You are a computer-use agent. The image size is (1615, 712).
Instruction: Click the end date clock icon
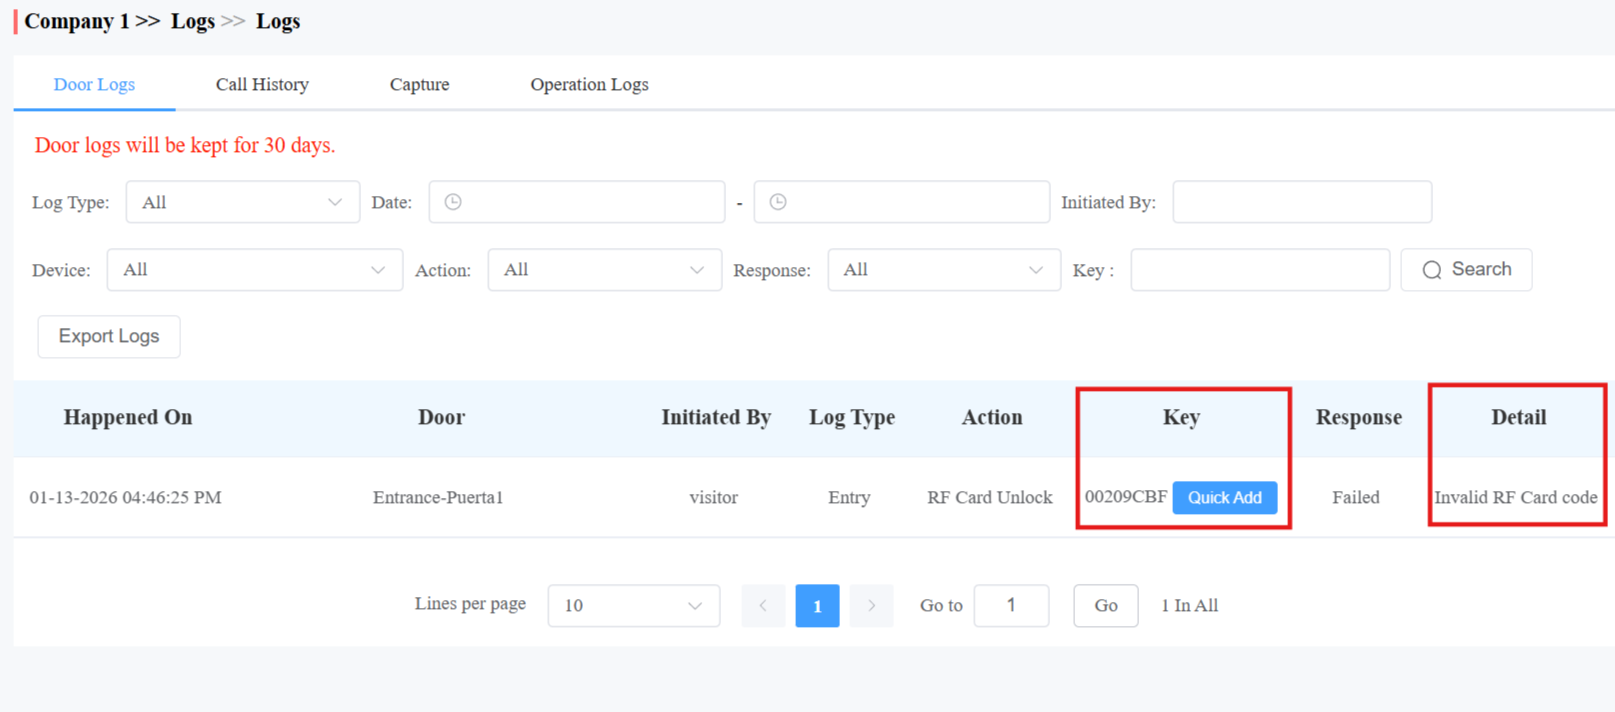tap(778, 202)
